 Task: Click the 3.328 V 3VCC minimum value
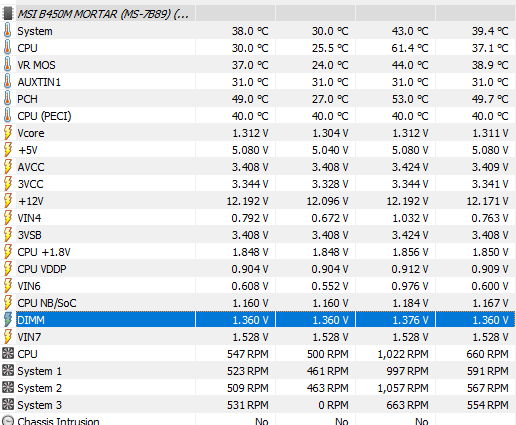tap(330, 184)
